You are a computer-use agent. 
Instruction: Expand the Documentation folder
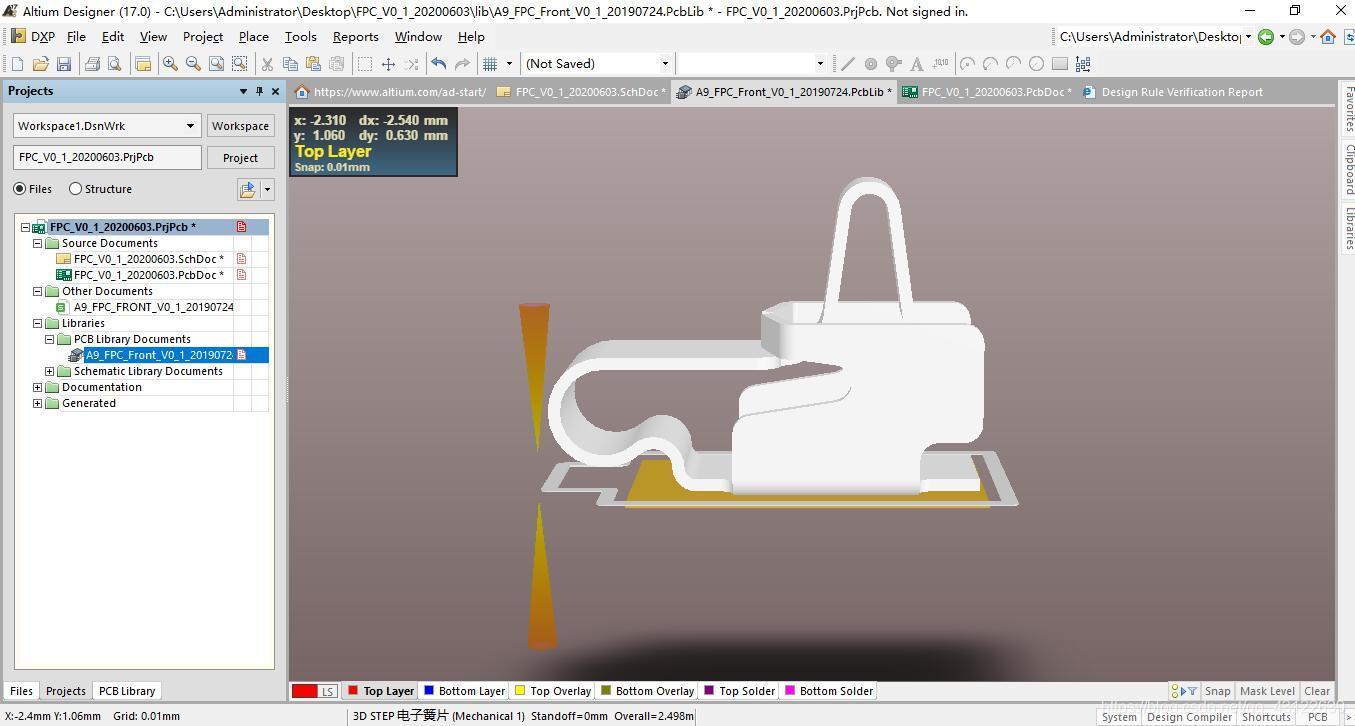point(38,387)
